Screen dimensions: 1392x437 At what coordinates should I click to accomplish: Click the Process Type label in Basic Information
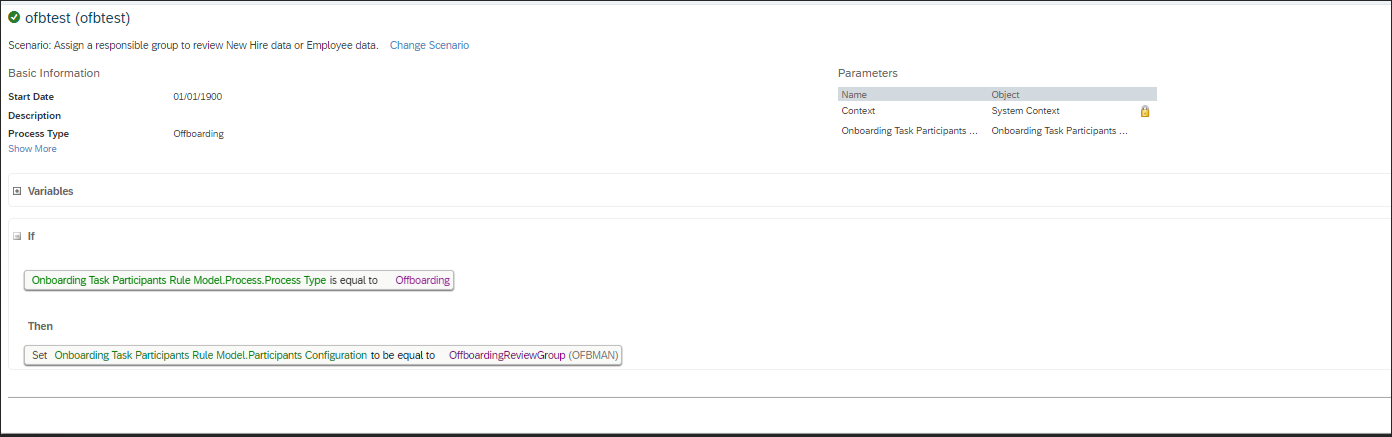point(38,134)
